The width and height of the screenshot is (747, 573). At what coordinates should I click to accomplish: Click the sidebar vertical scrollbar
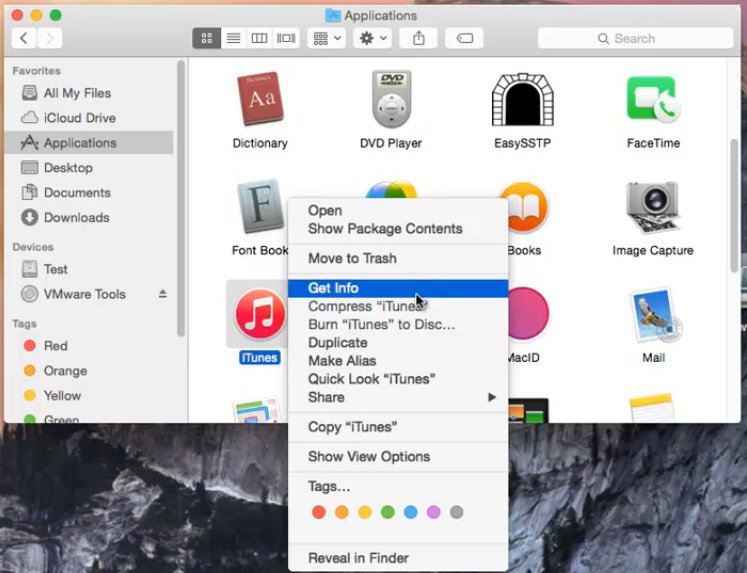click(181, 199)
